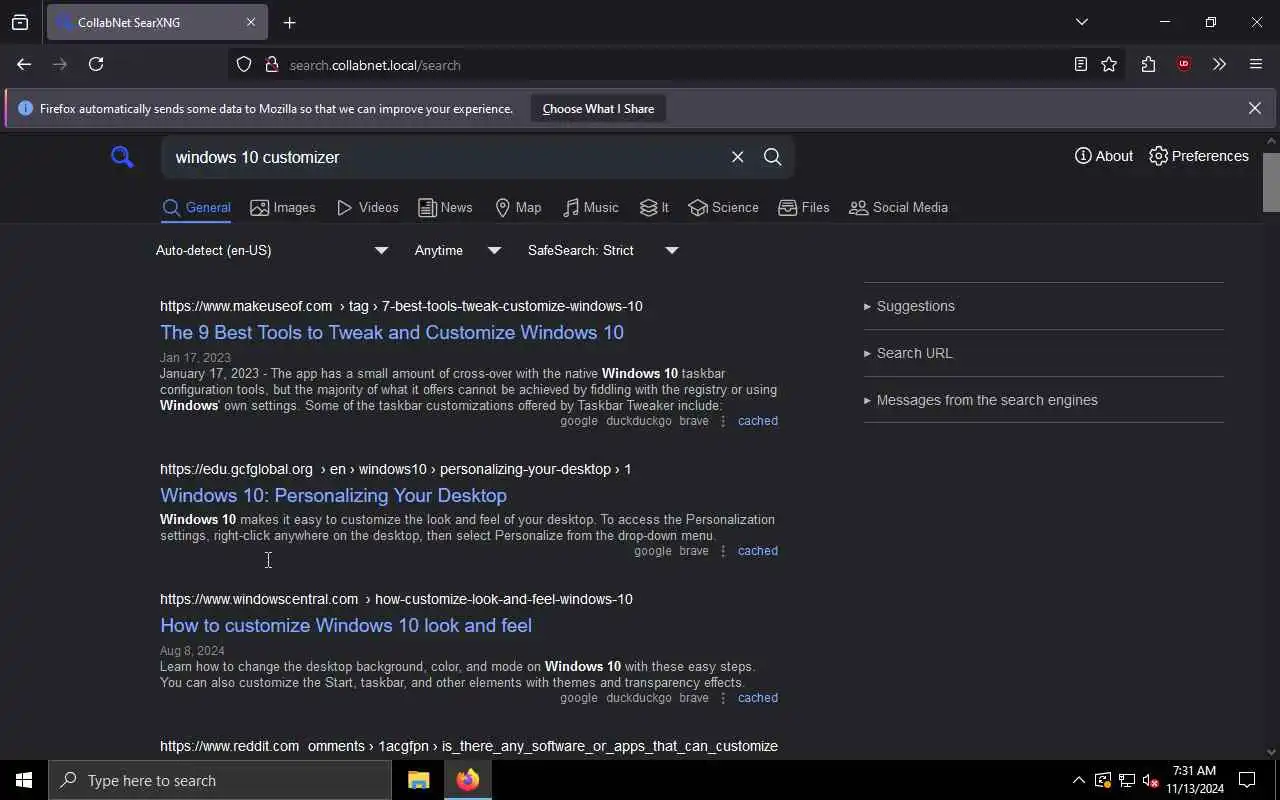Click the taskbar 'Type here to search' box
The width and height of the screenshot is (1280, 800).
(220, 780)
